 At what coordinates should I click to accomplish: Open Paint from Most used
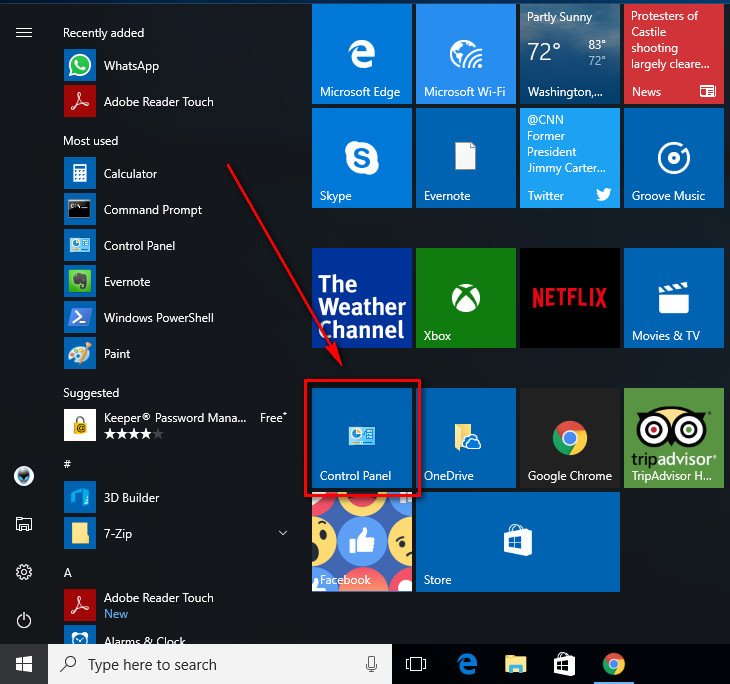(176, 353)
